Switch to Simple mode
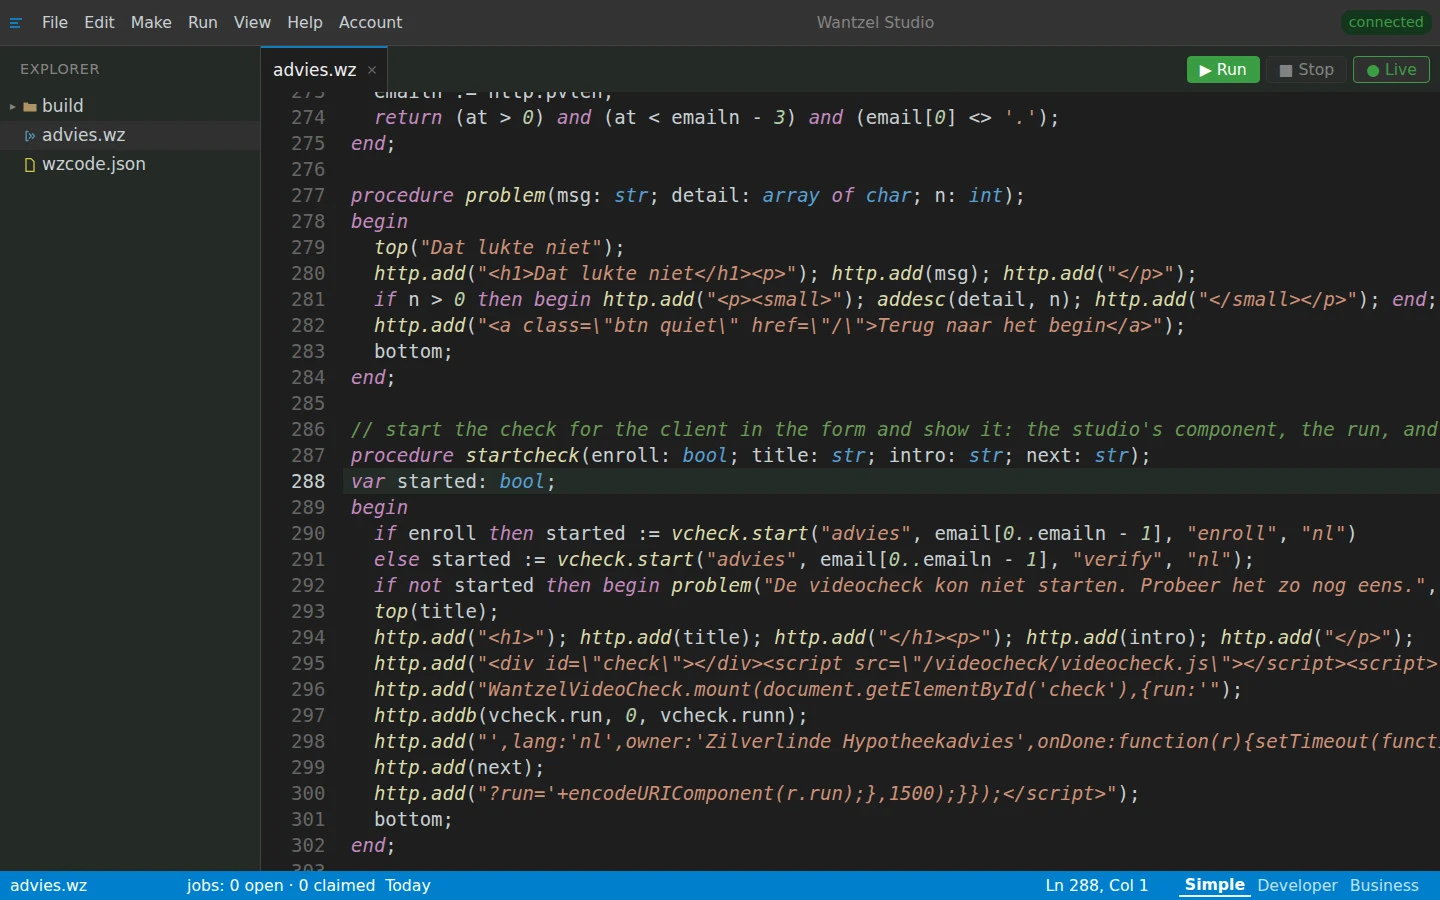 point(1215,885)
